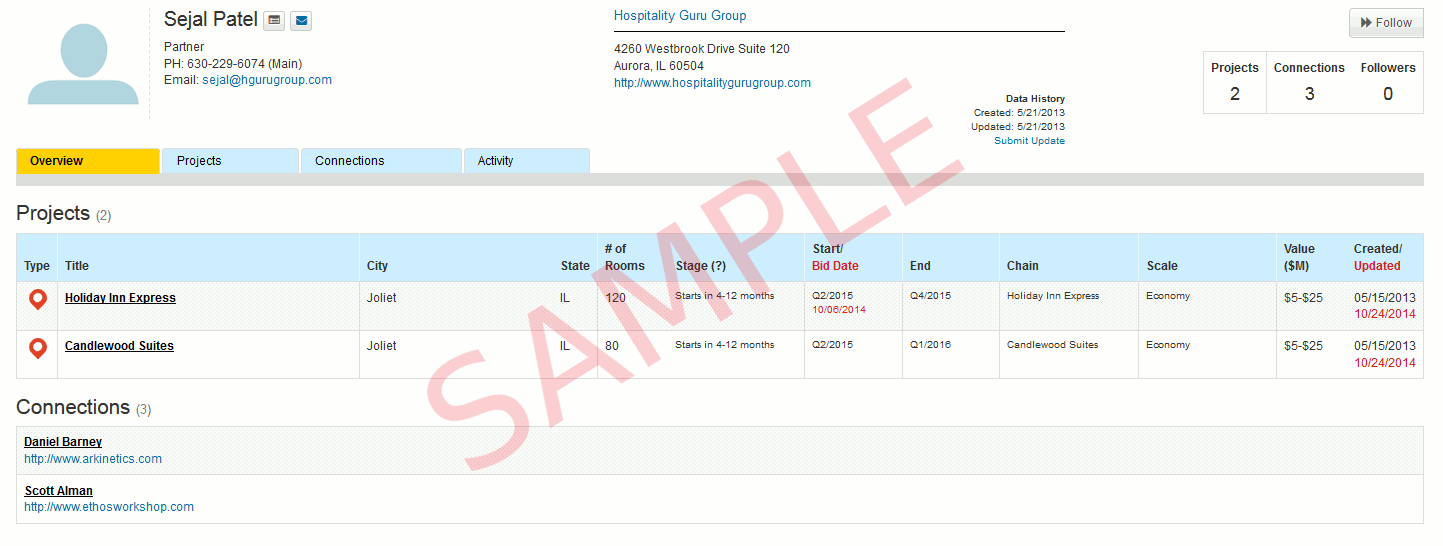Click the phone number 630-229-6074
Image resolution: width=1443 pixels, height=546 pixels.
225,64
